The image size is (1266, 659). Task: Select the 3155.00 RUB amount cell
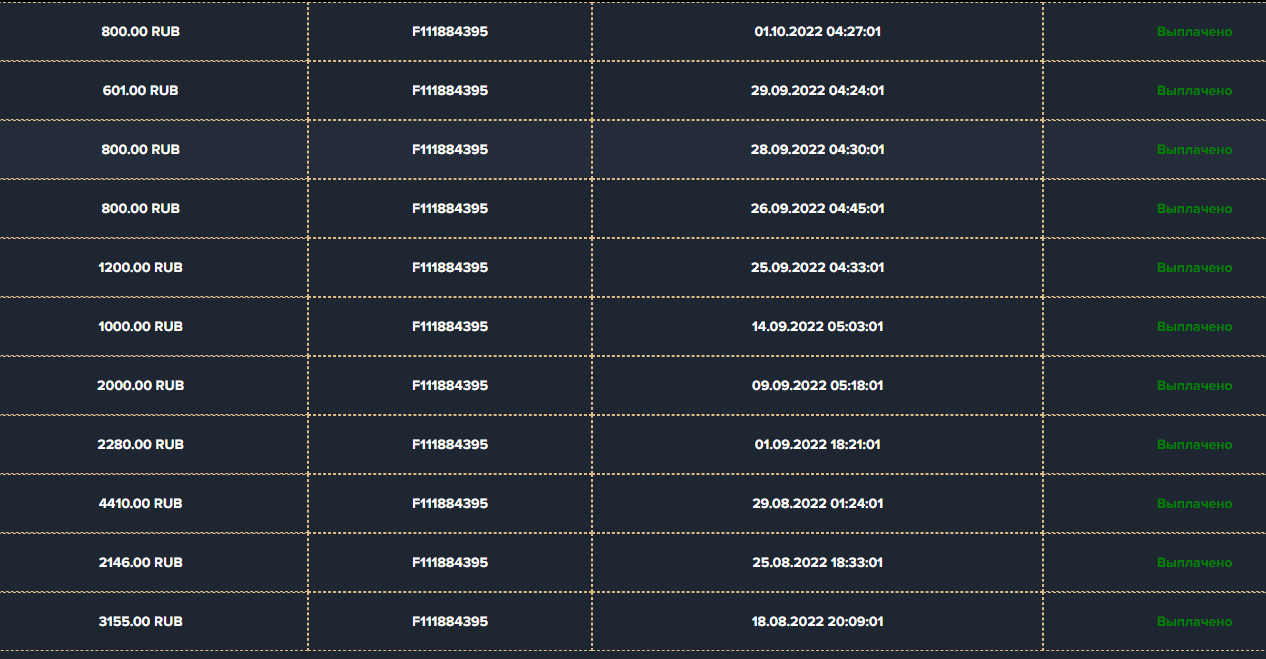[140, 621]
